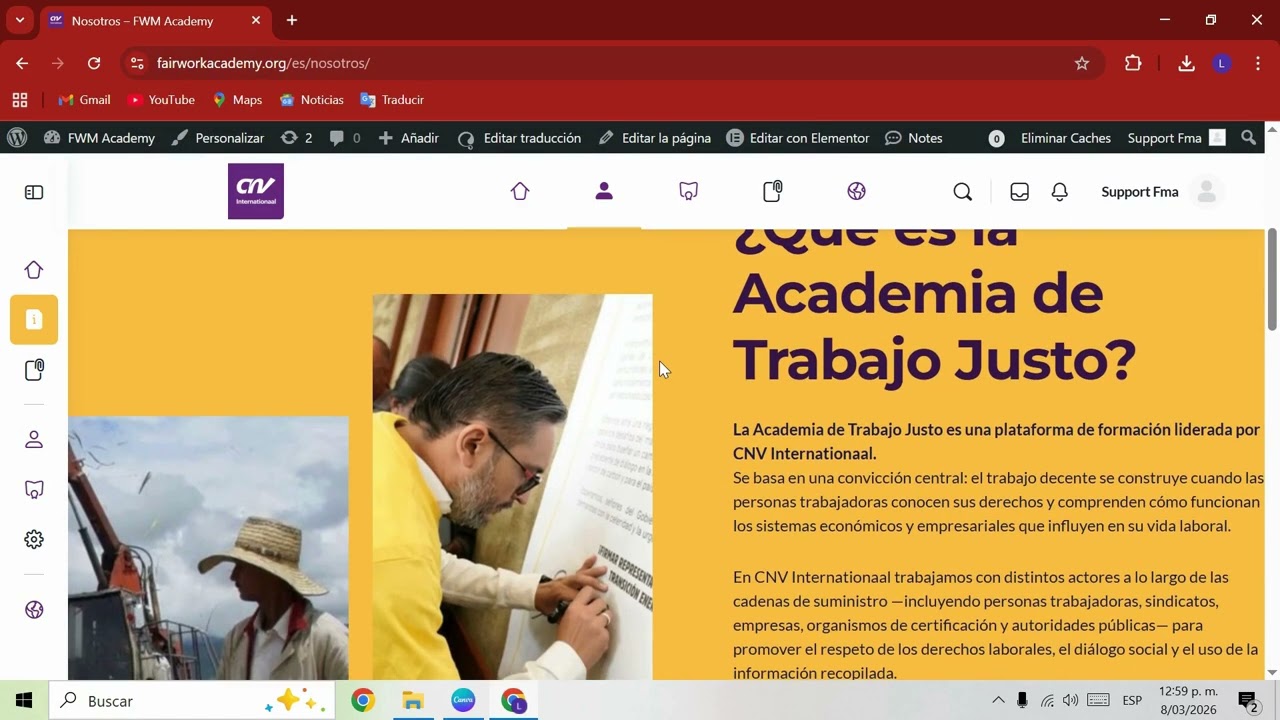Click Añadir in the admin bar
1280x720 pixels.
coord(409,138)
